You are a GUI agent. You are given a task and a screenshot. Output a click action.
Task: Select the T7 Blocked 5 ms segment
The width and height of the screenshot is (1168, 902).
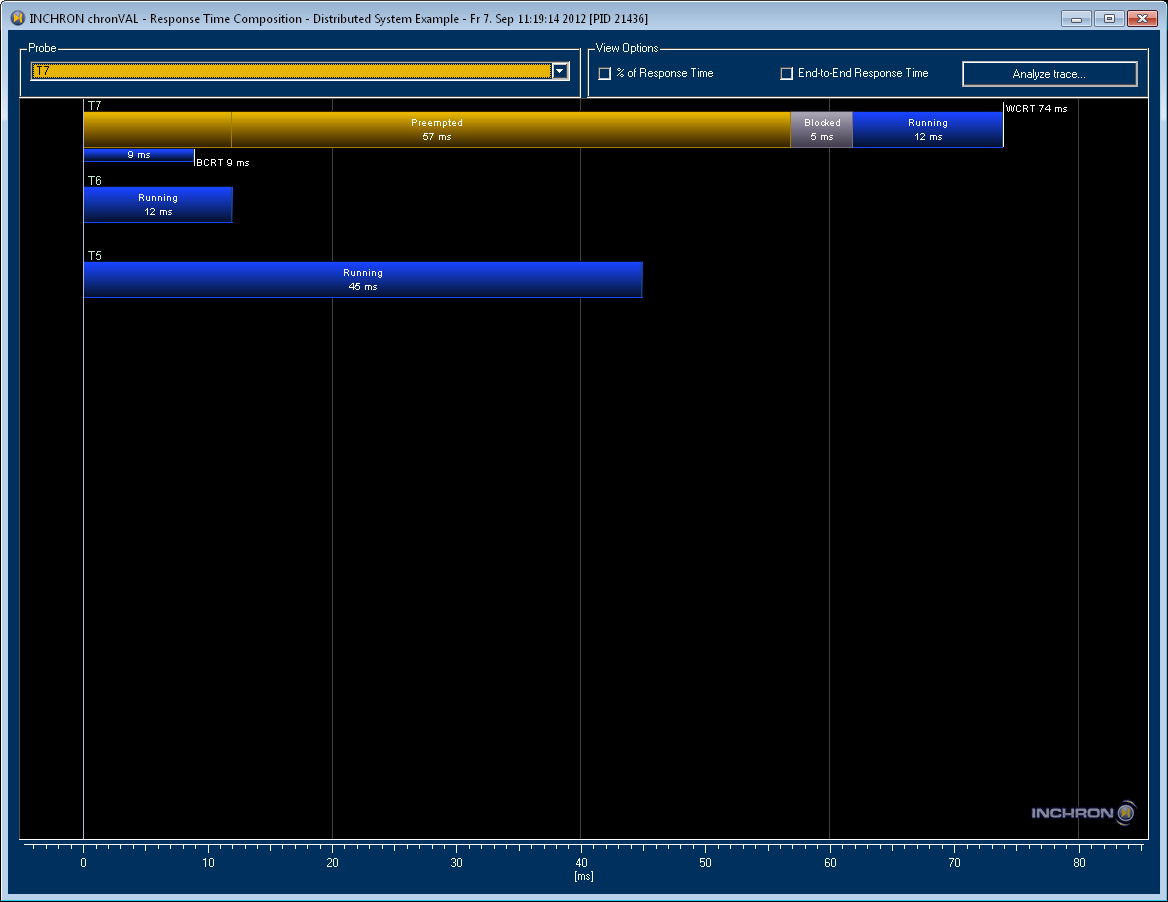click(x=822, y=130)
